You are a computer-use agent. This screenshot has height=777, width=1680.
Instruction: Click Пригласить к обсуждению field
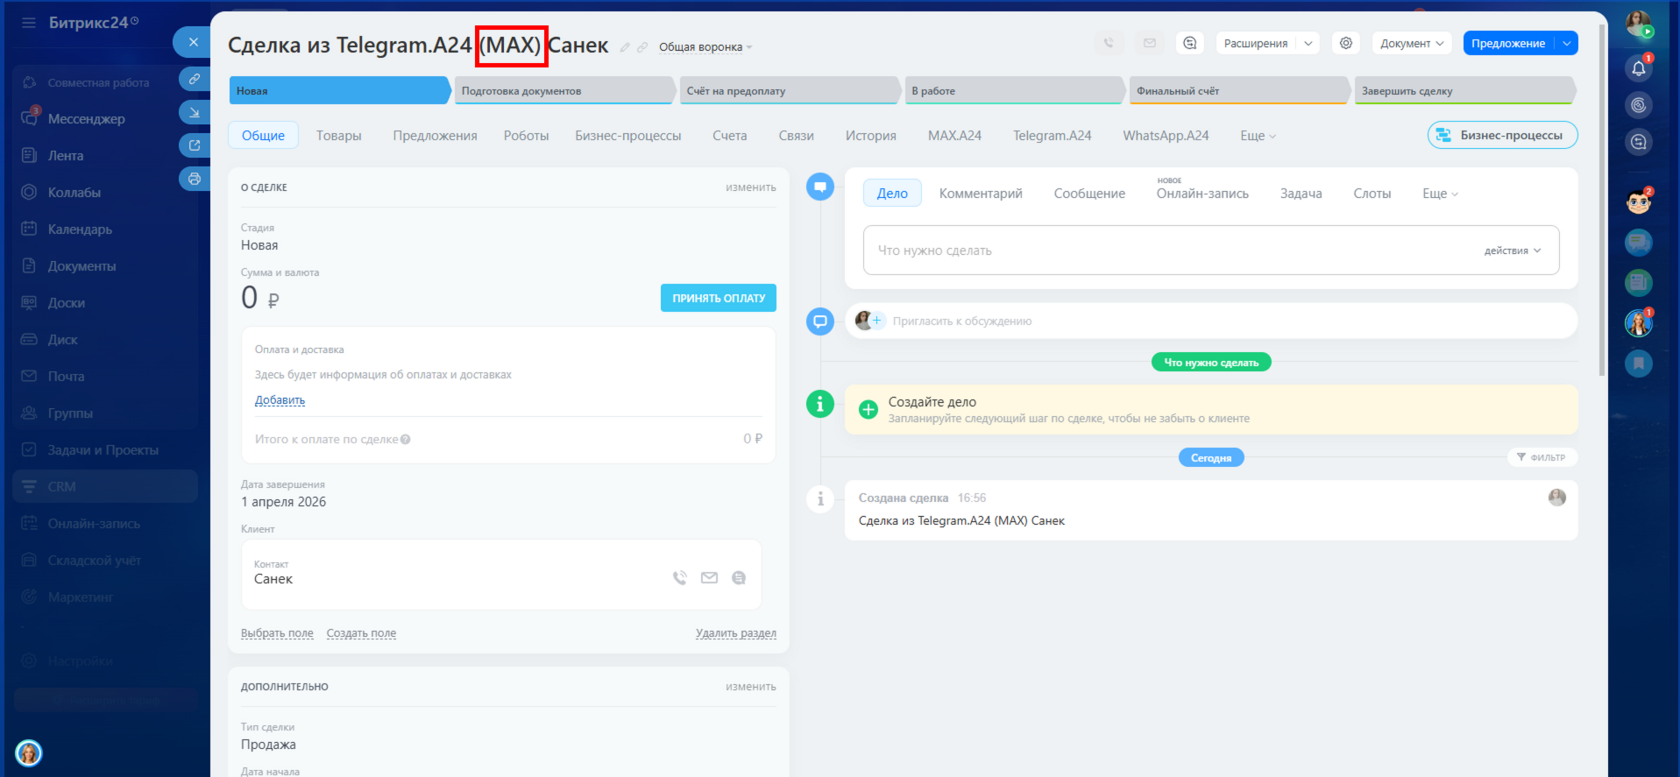coord(1211,321)
